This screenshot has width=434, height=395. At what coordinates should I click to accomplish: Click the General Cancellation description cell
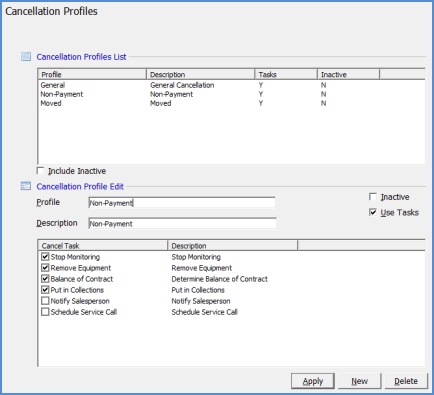pyautogui.click(x=182, y=85)
